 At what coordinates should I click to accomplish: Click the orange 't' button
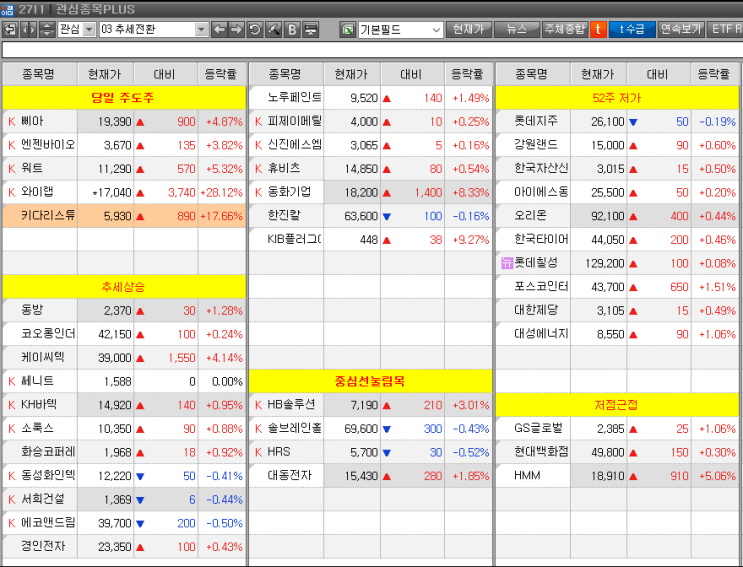(598, 29)
